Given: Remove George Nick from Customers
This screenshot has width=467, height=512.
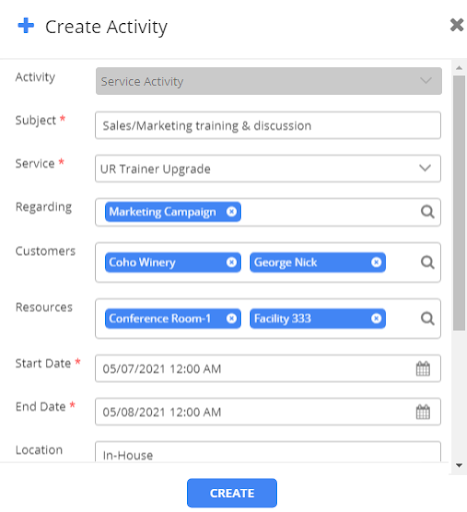Looking at the screenshot, I should click(x=376, y=262).
